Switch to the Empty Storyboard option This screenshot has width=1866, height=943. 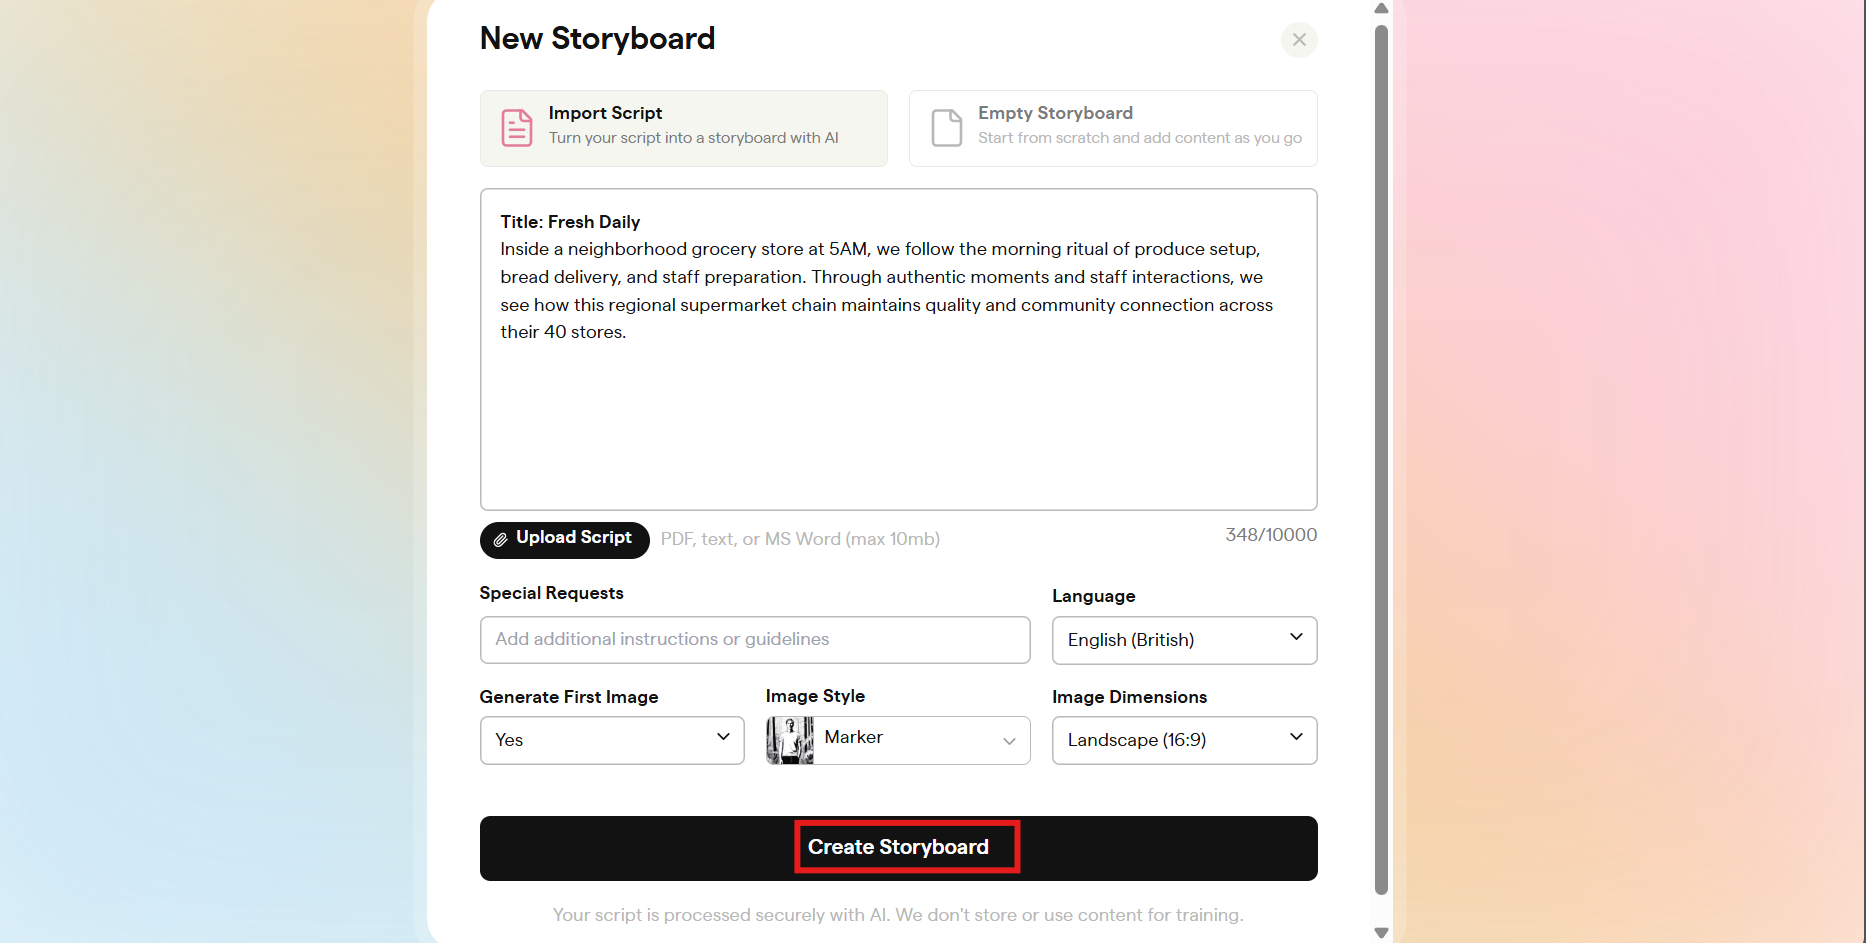click(1112, 127)
